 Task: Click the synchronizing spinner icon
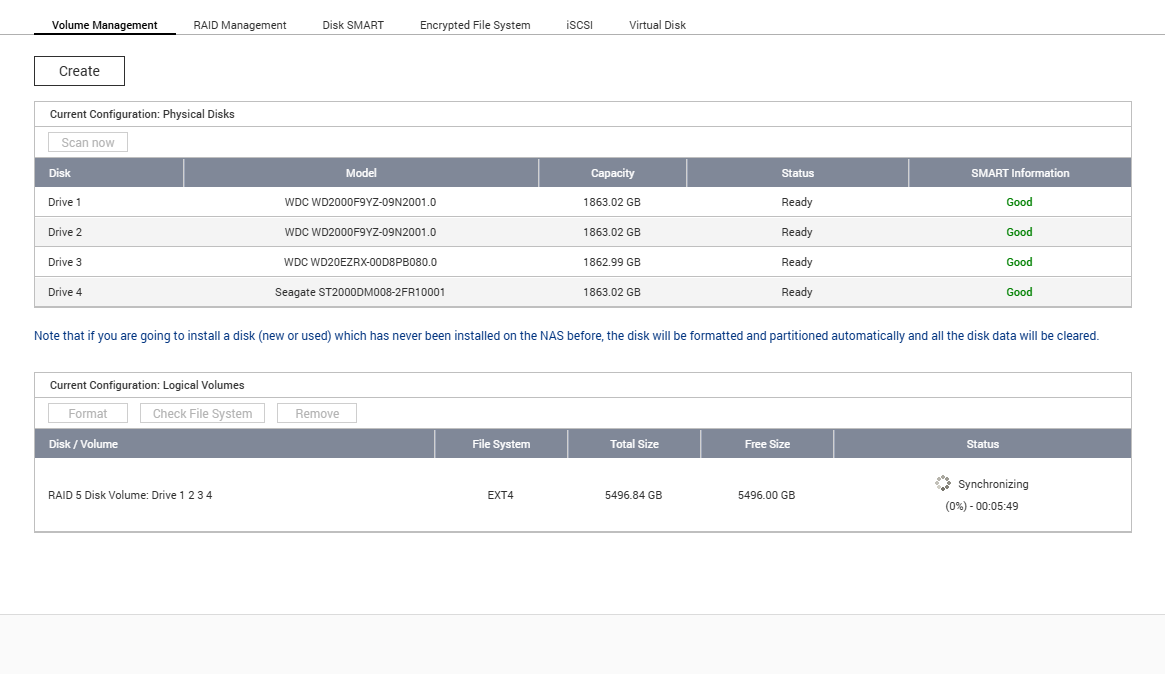[x=943, y=483]
